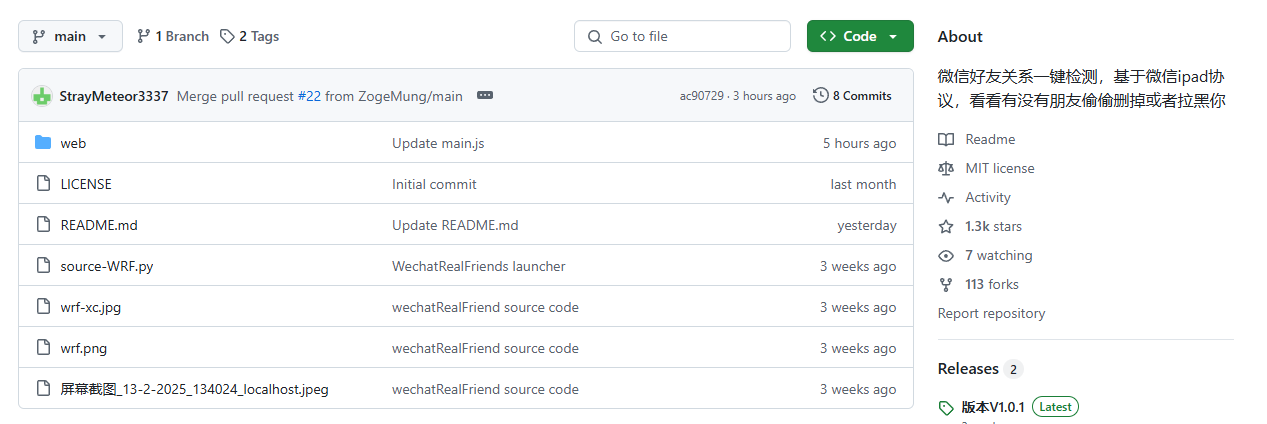
Task: Click the magnifier icon in file search
Action: (595, 36)
